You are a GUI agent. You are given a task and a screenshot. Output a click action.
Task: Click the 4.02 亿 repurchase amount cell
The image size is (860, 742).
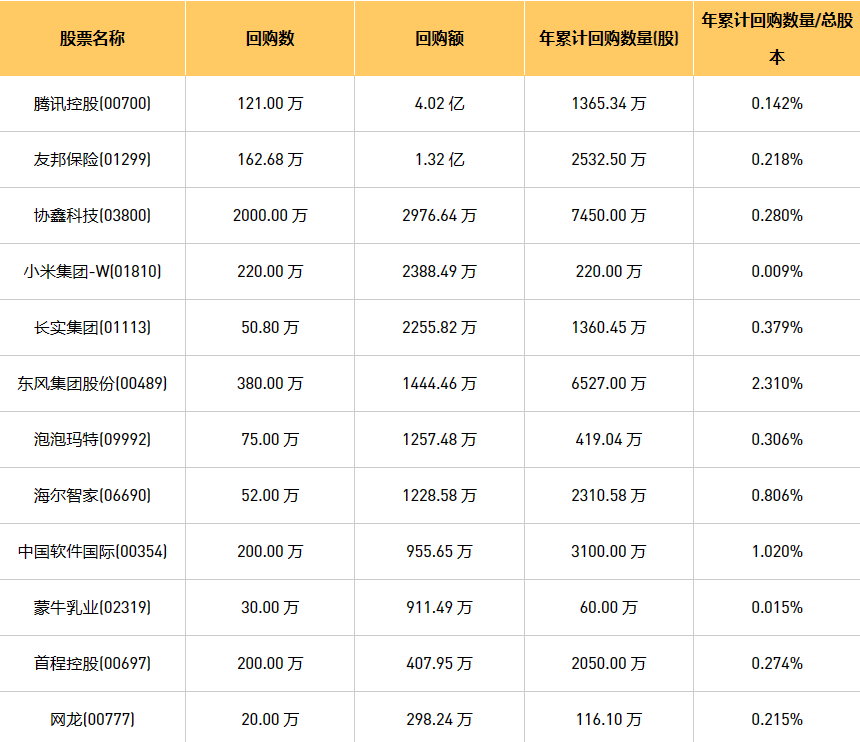439,103
